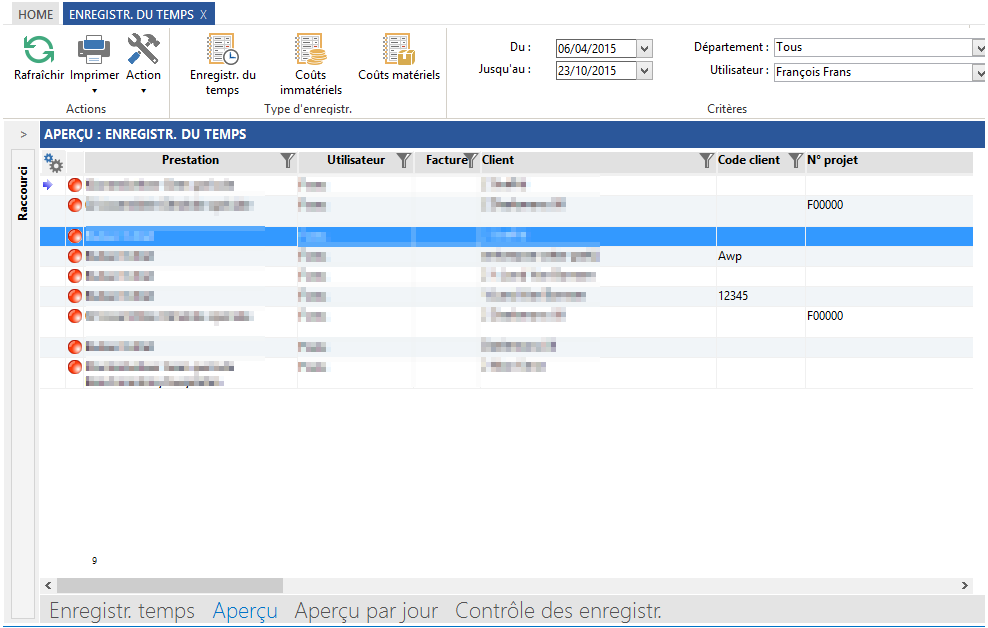Open the Contrôle des enregistr. tab
The width and height of the screenshot is (988, 628).
558,610
